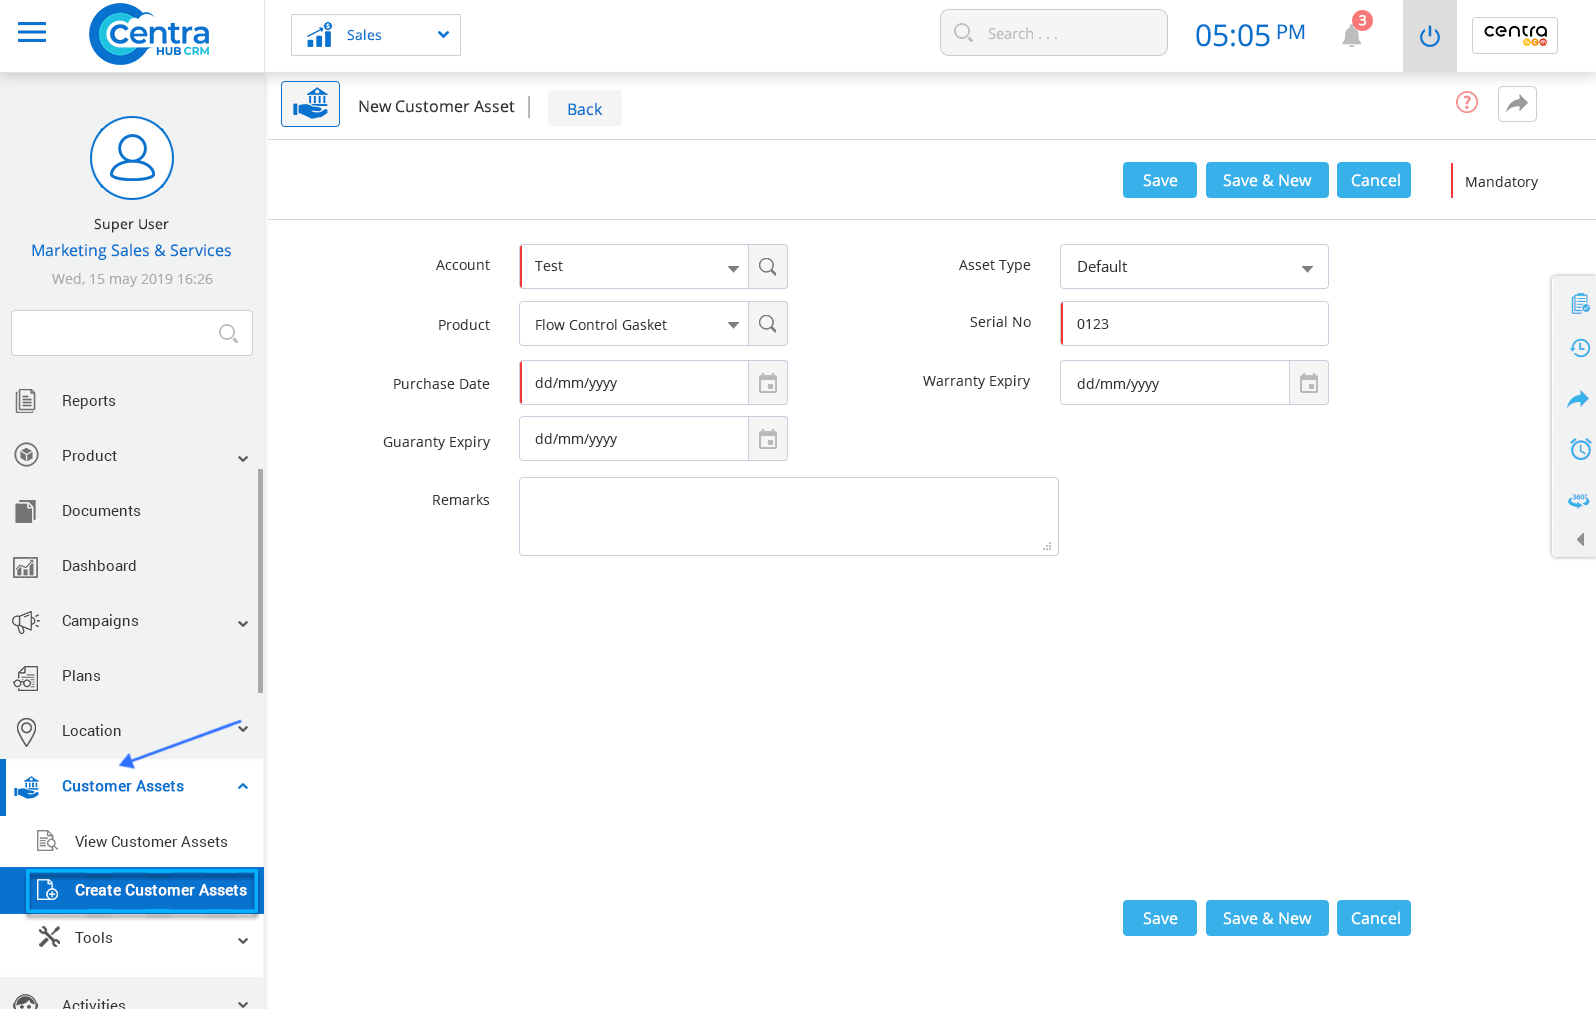Open the Product dropdown

click(x=634, y=324)
